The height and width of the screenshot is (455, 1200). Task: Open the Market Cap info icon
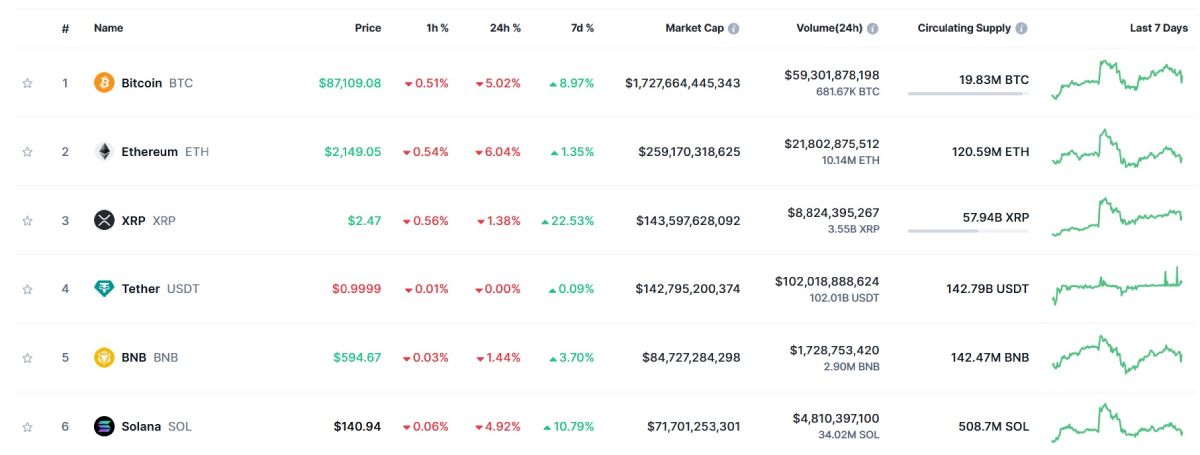(734, 29)
